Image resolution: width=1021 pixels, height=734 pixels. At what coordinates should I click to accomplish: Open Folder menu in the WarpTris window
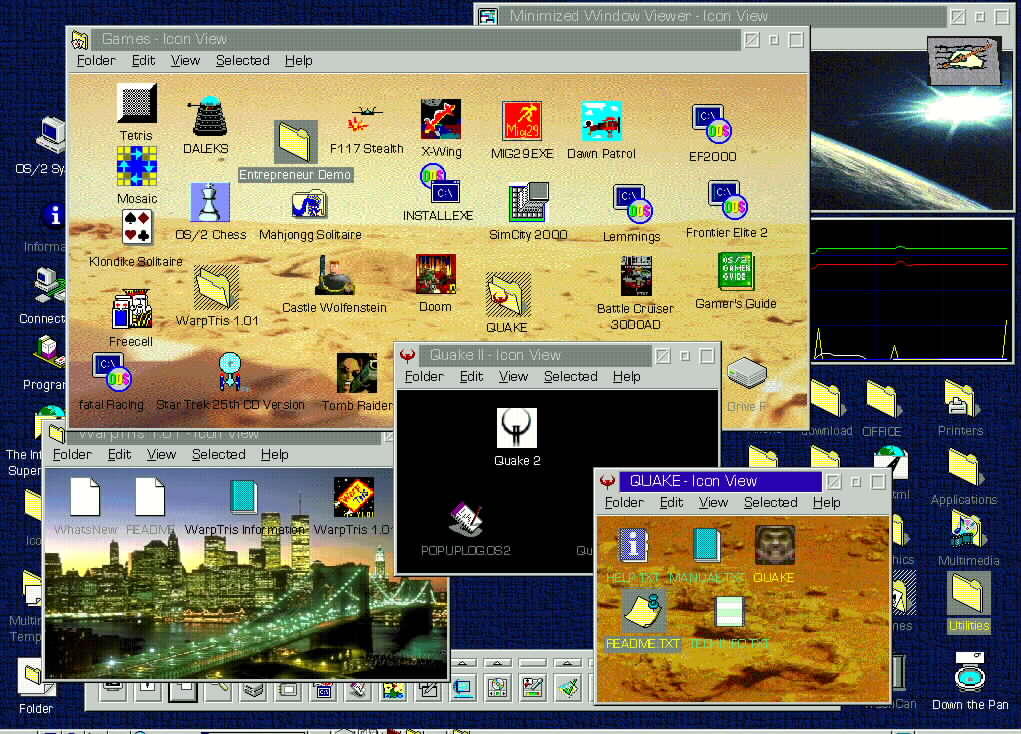point(72,454)
